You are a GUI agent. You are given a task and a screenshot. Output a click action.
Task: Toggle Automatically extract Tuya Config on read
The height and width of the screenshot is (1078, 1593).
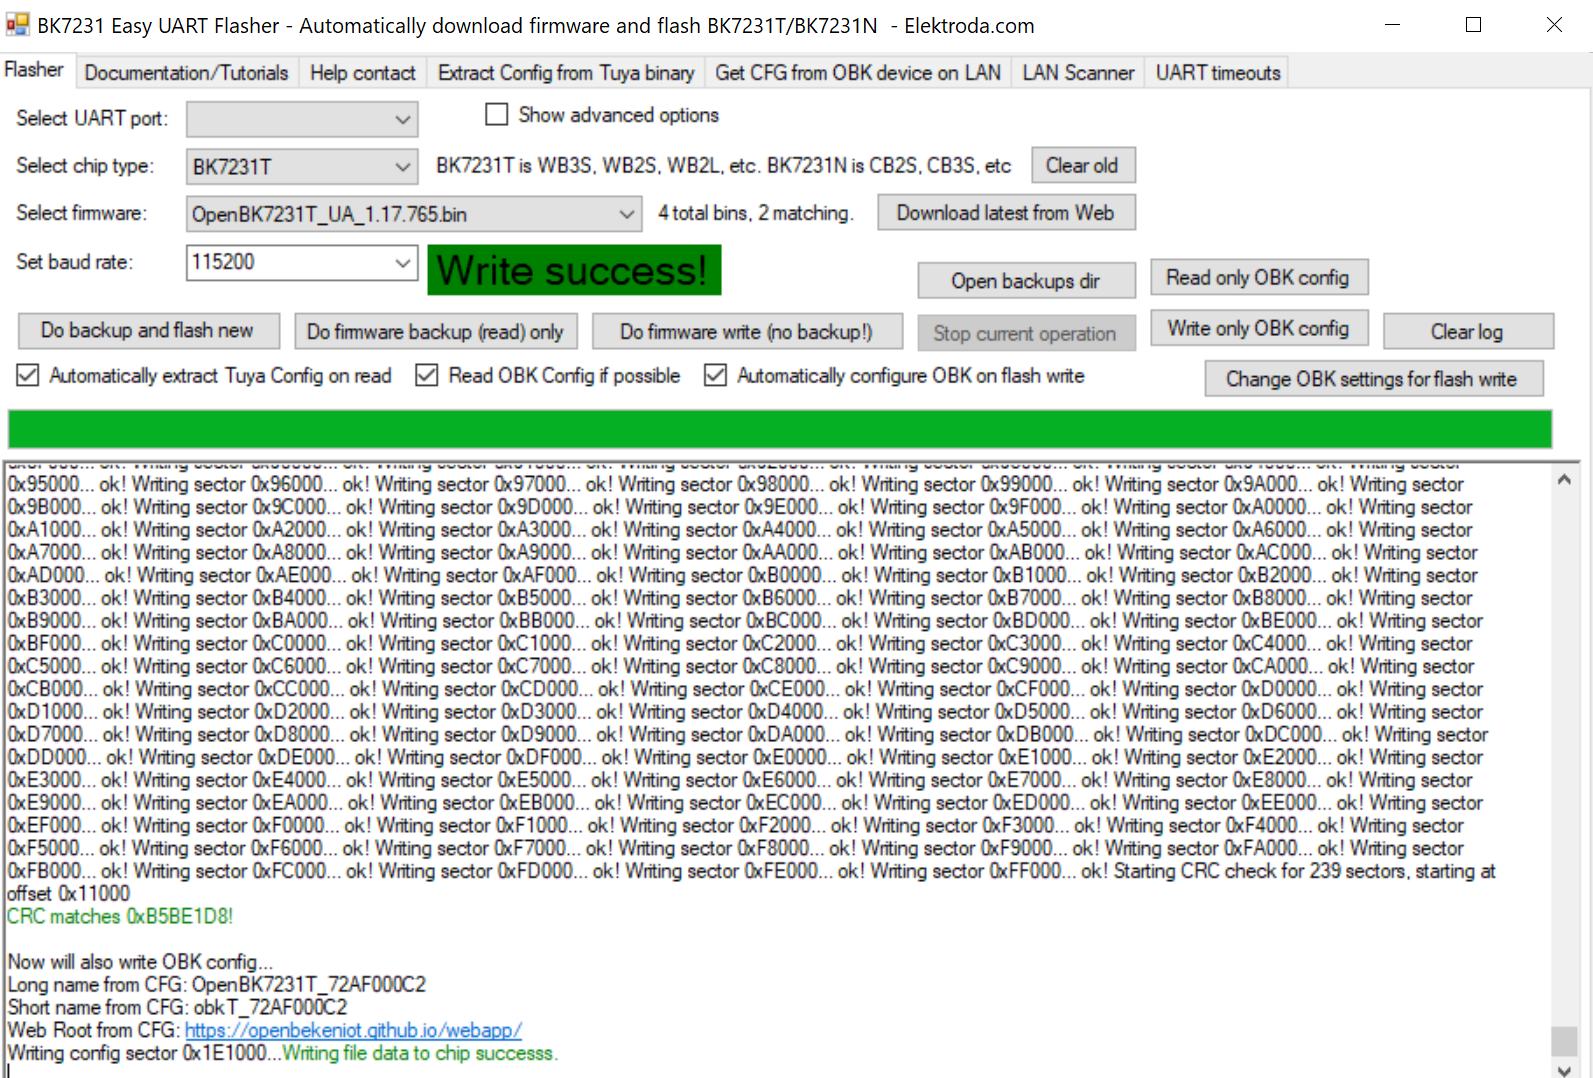[28, 376]
